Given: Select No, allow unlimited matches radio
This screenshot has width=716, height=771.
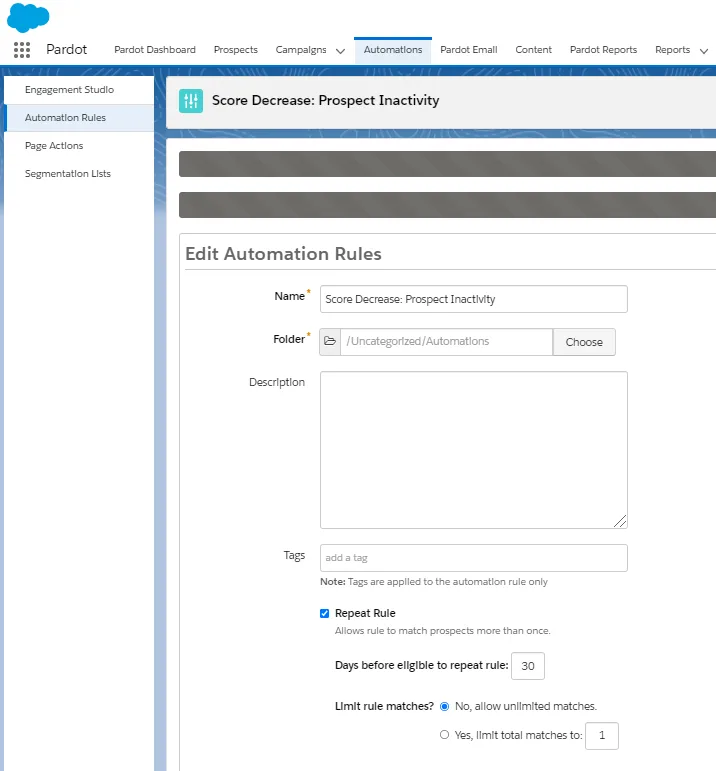Looking at the screenshot, I should click(445, 706).
